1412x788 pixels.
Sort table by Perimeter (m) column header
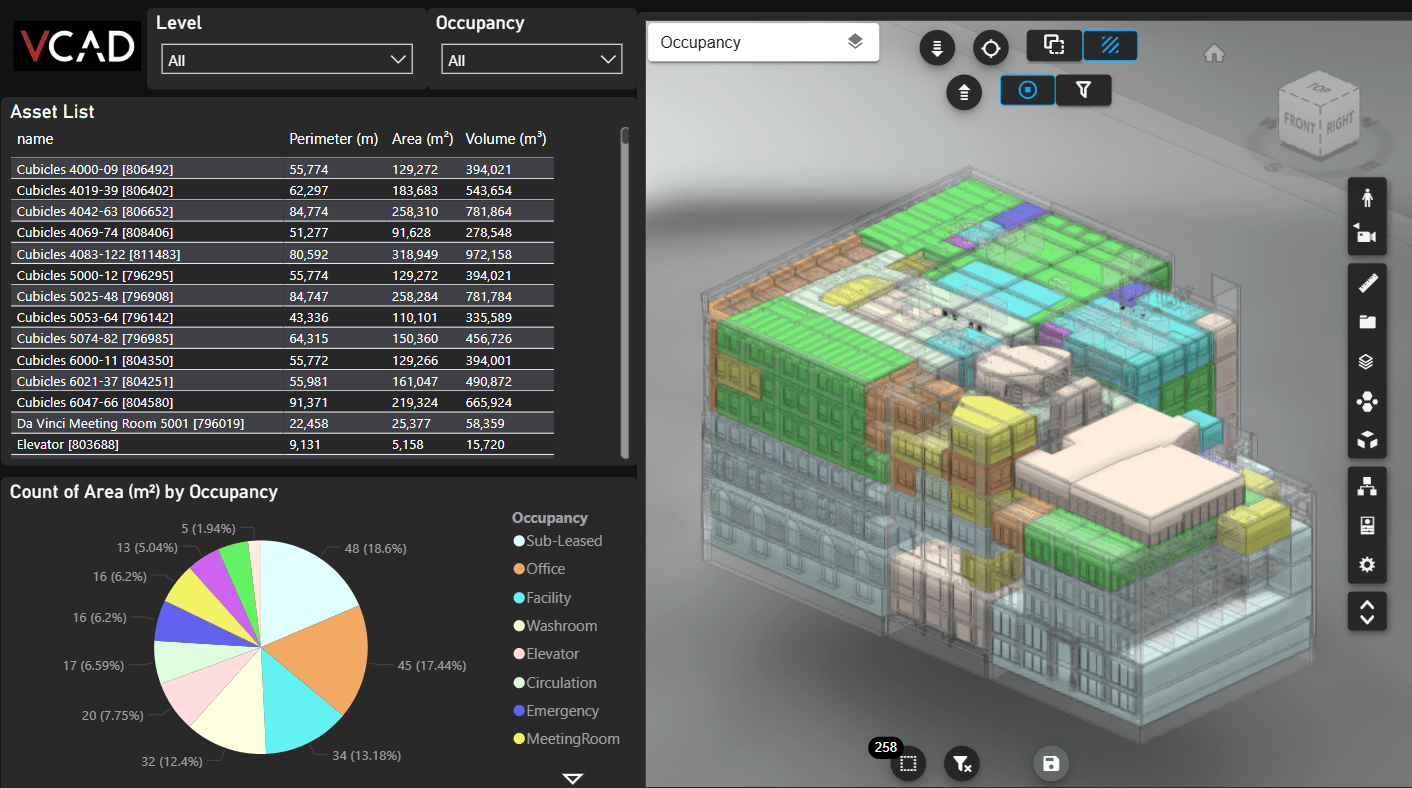(x=333, y=139)
